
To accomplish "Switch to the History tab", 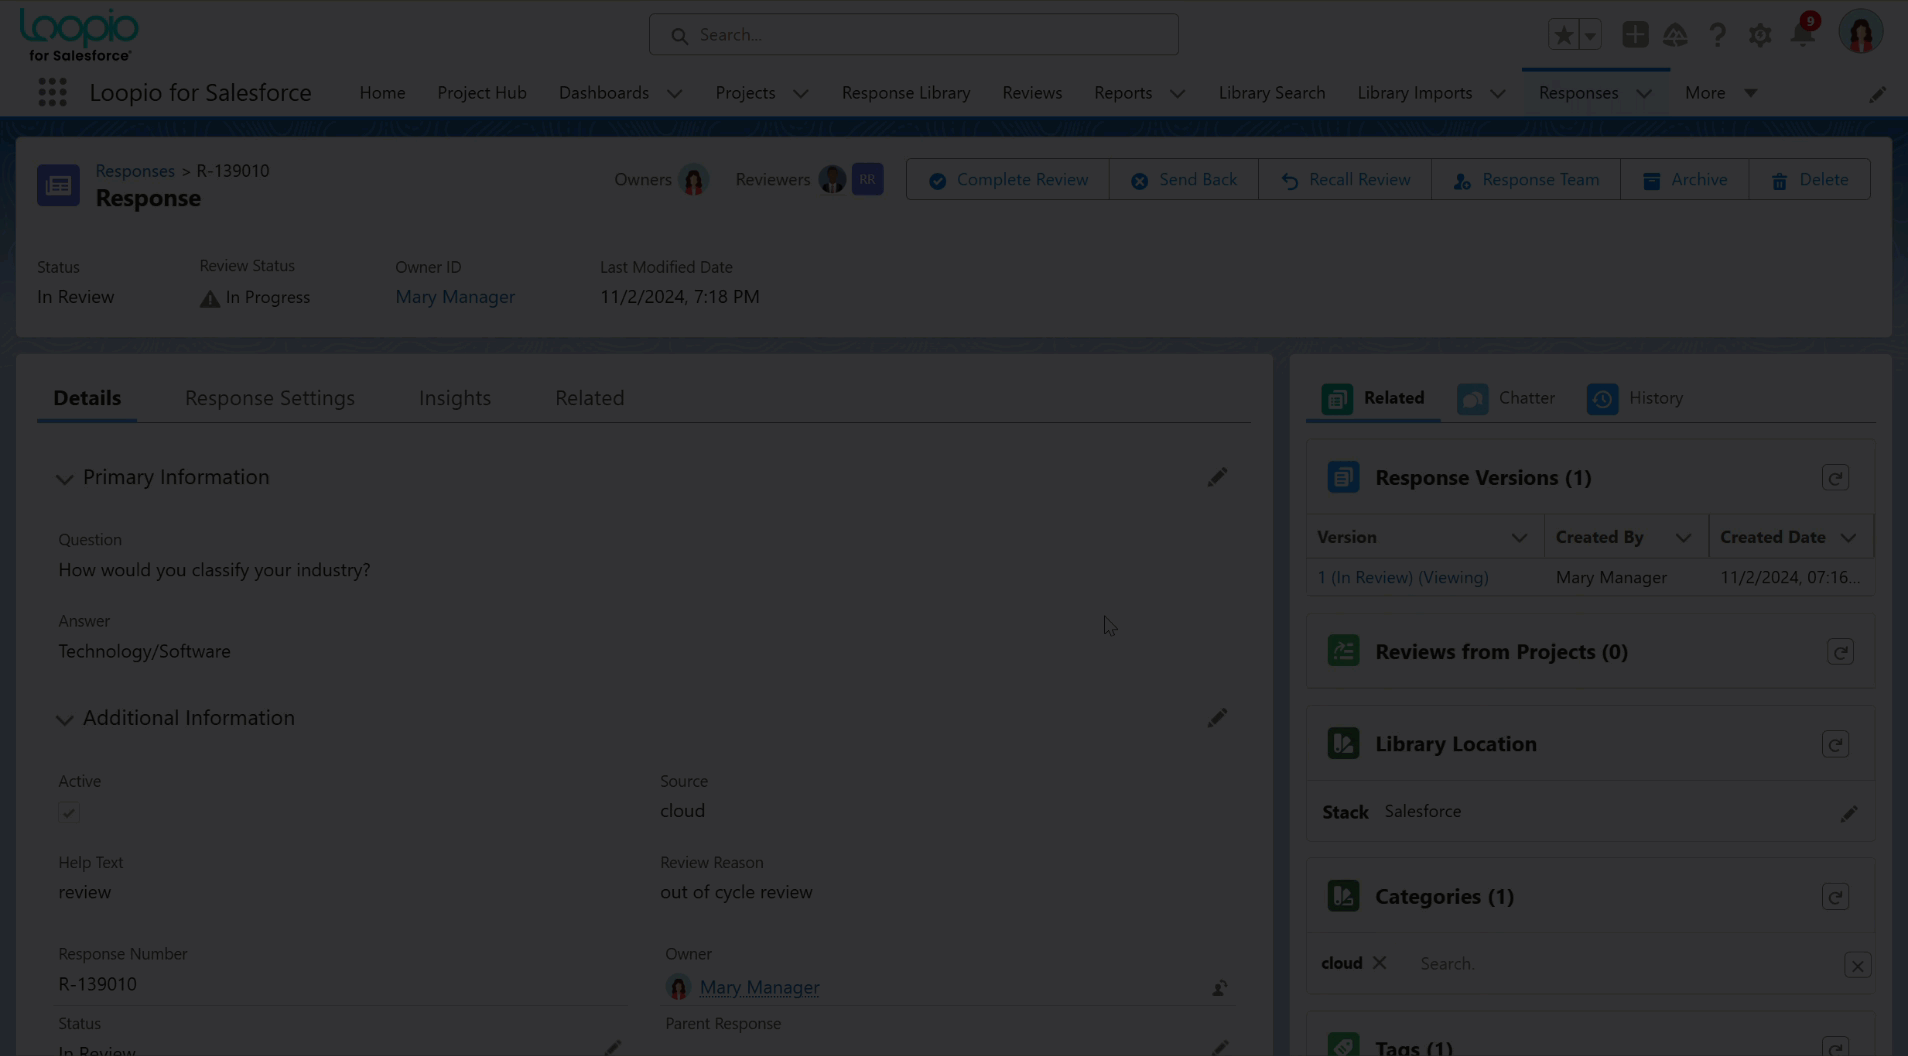I will click(1635, 398).
